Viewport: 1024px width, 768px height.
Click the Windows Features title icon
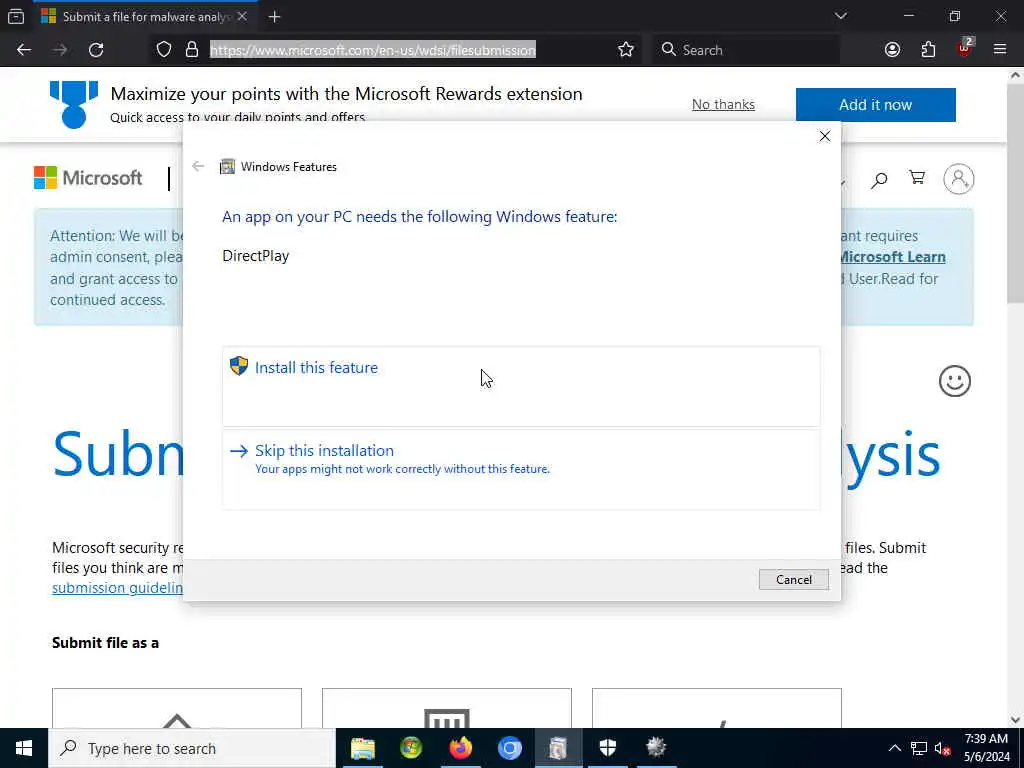227,167
